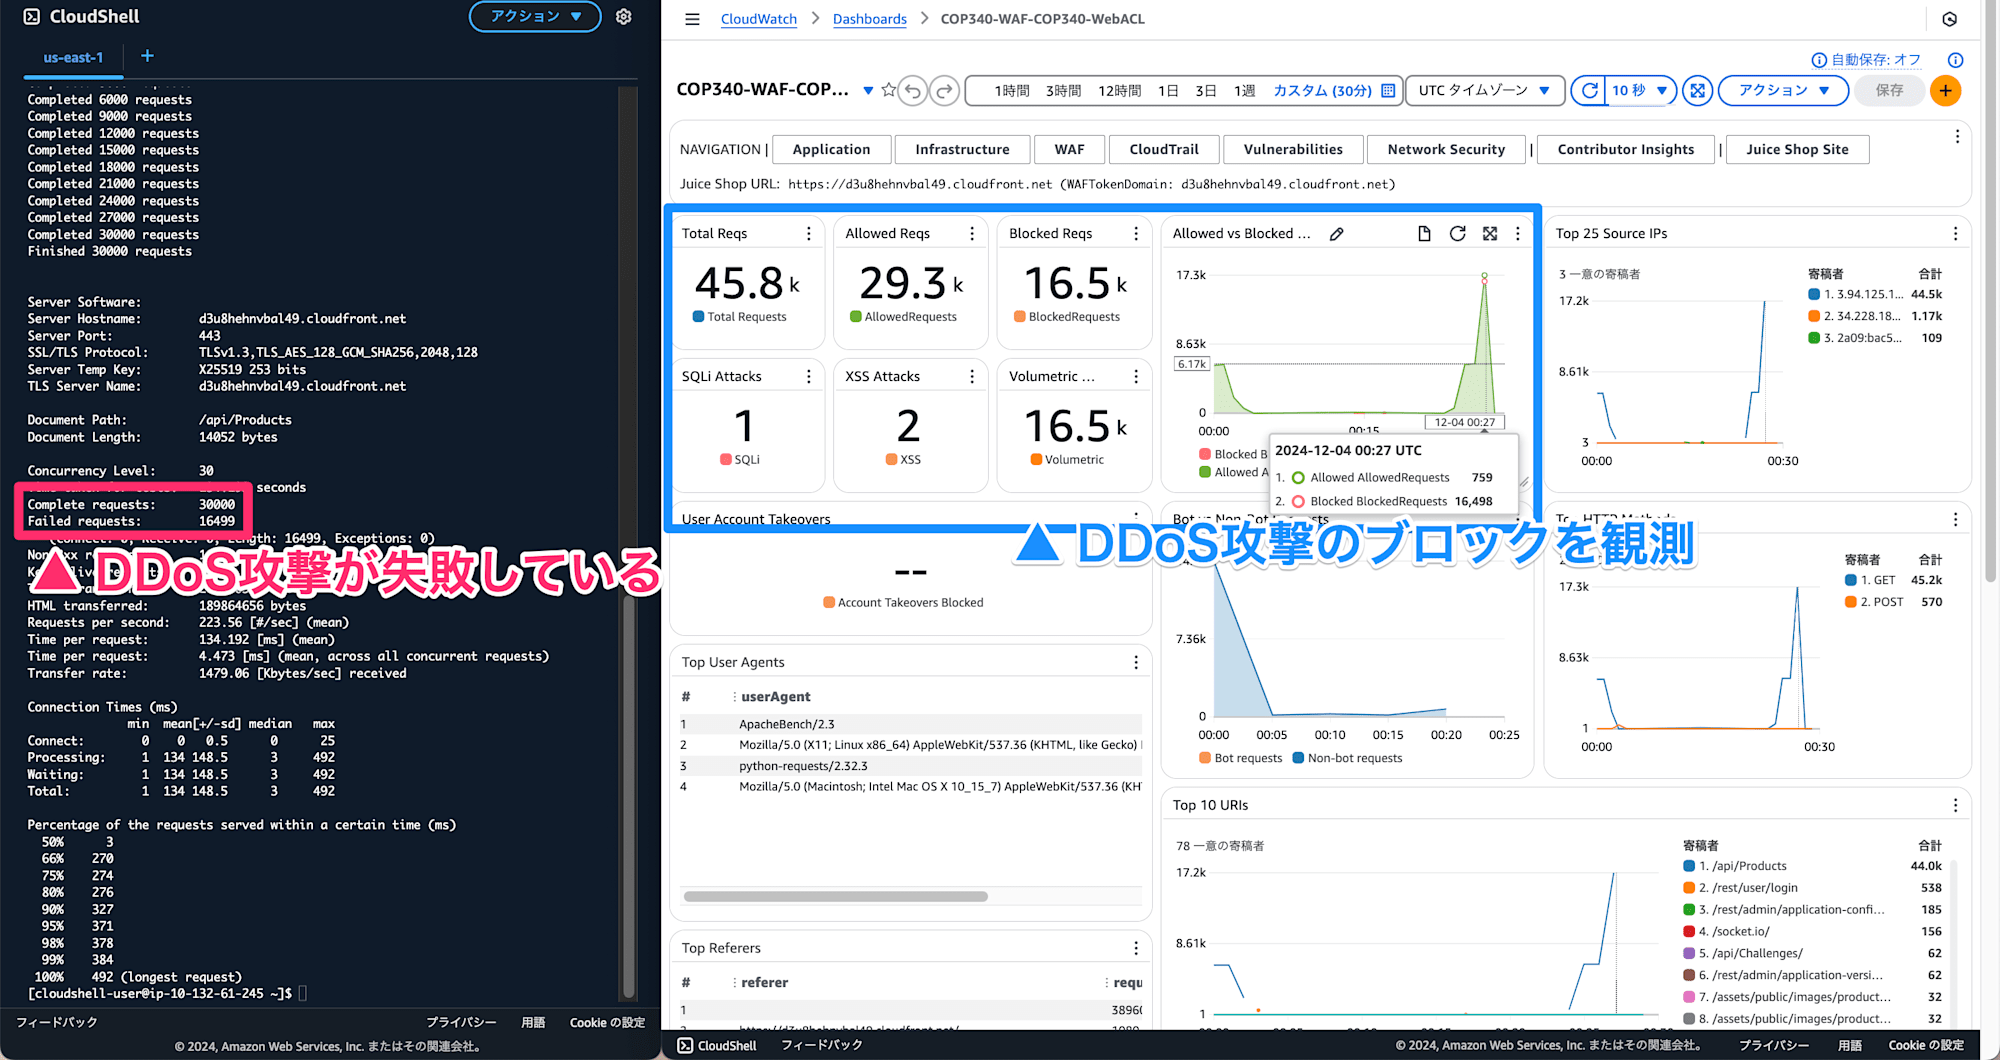
Task: Open Allowed Reqs widget options menu
Action: click(972, 233)
